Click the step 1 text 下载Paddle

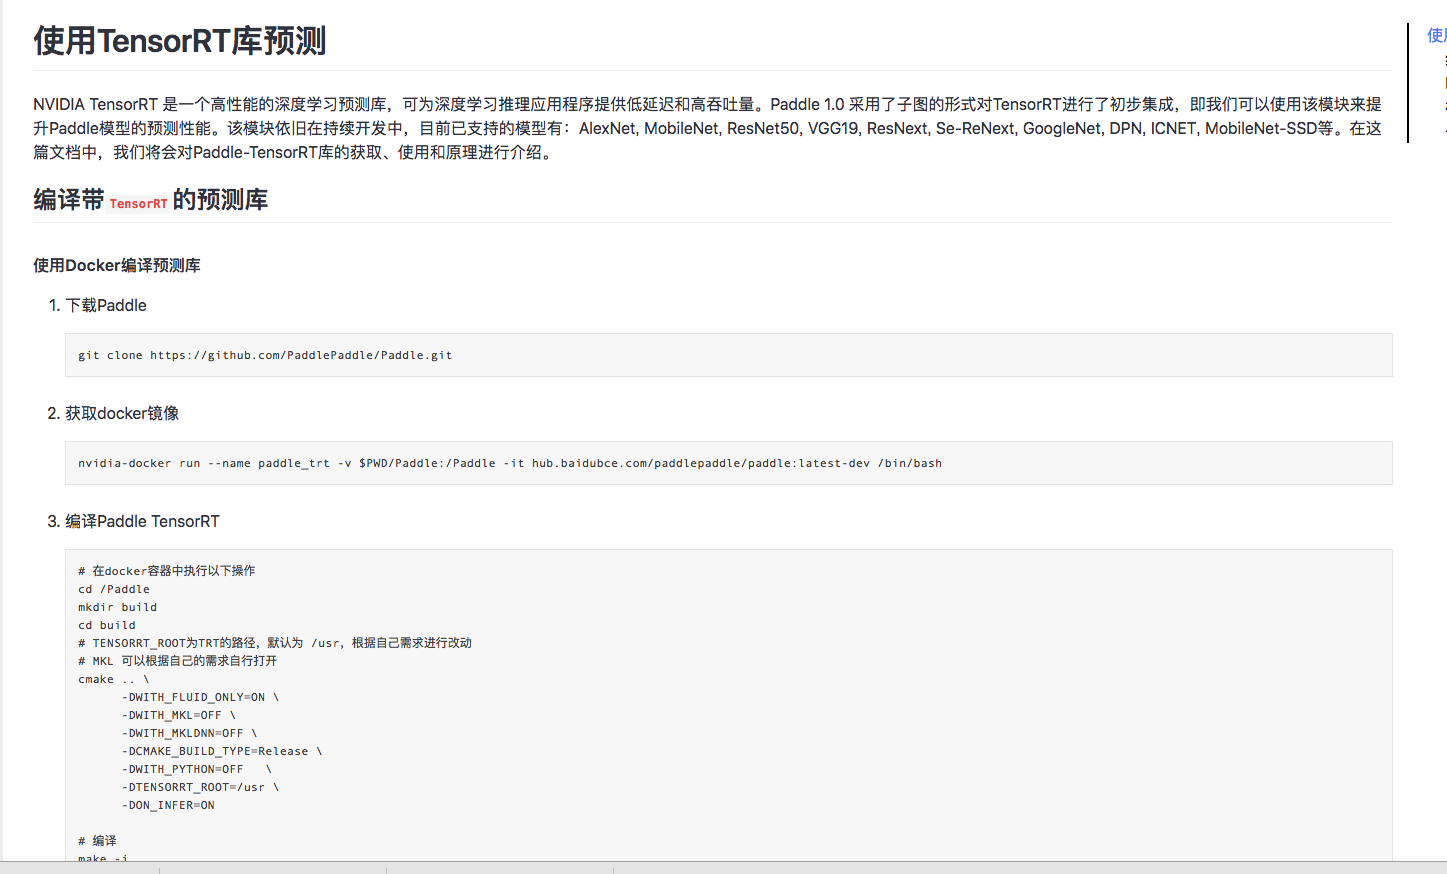[x=106, y=305]
